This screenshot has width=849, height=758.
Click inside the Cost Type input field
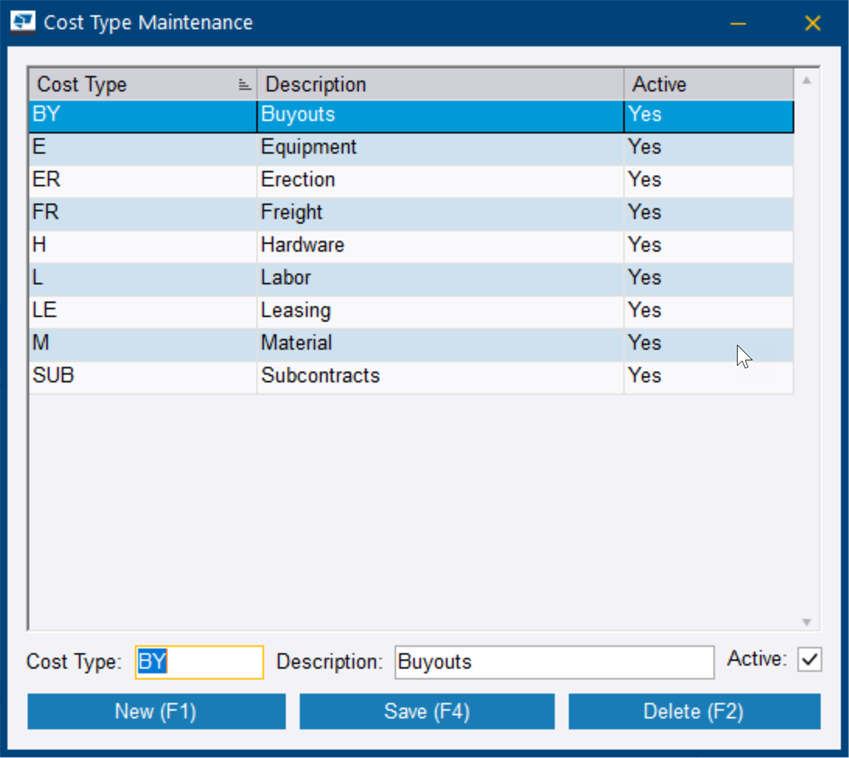coord(198,661)
